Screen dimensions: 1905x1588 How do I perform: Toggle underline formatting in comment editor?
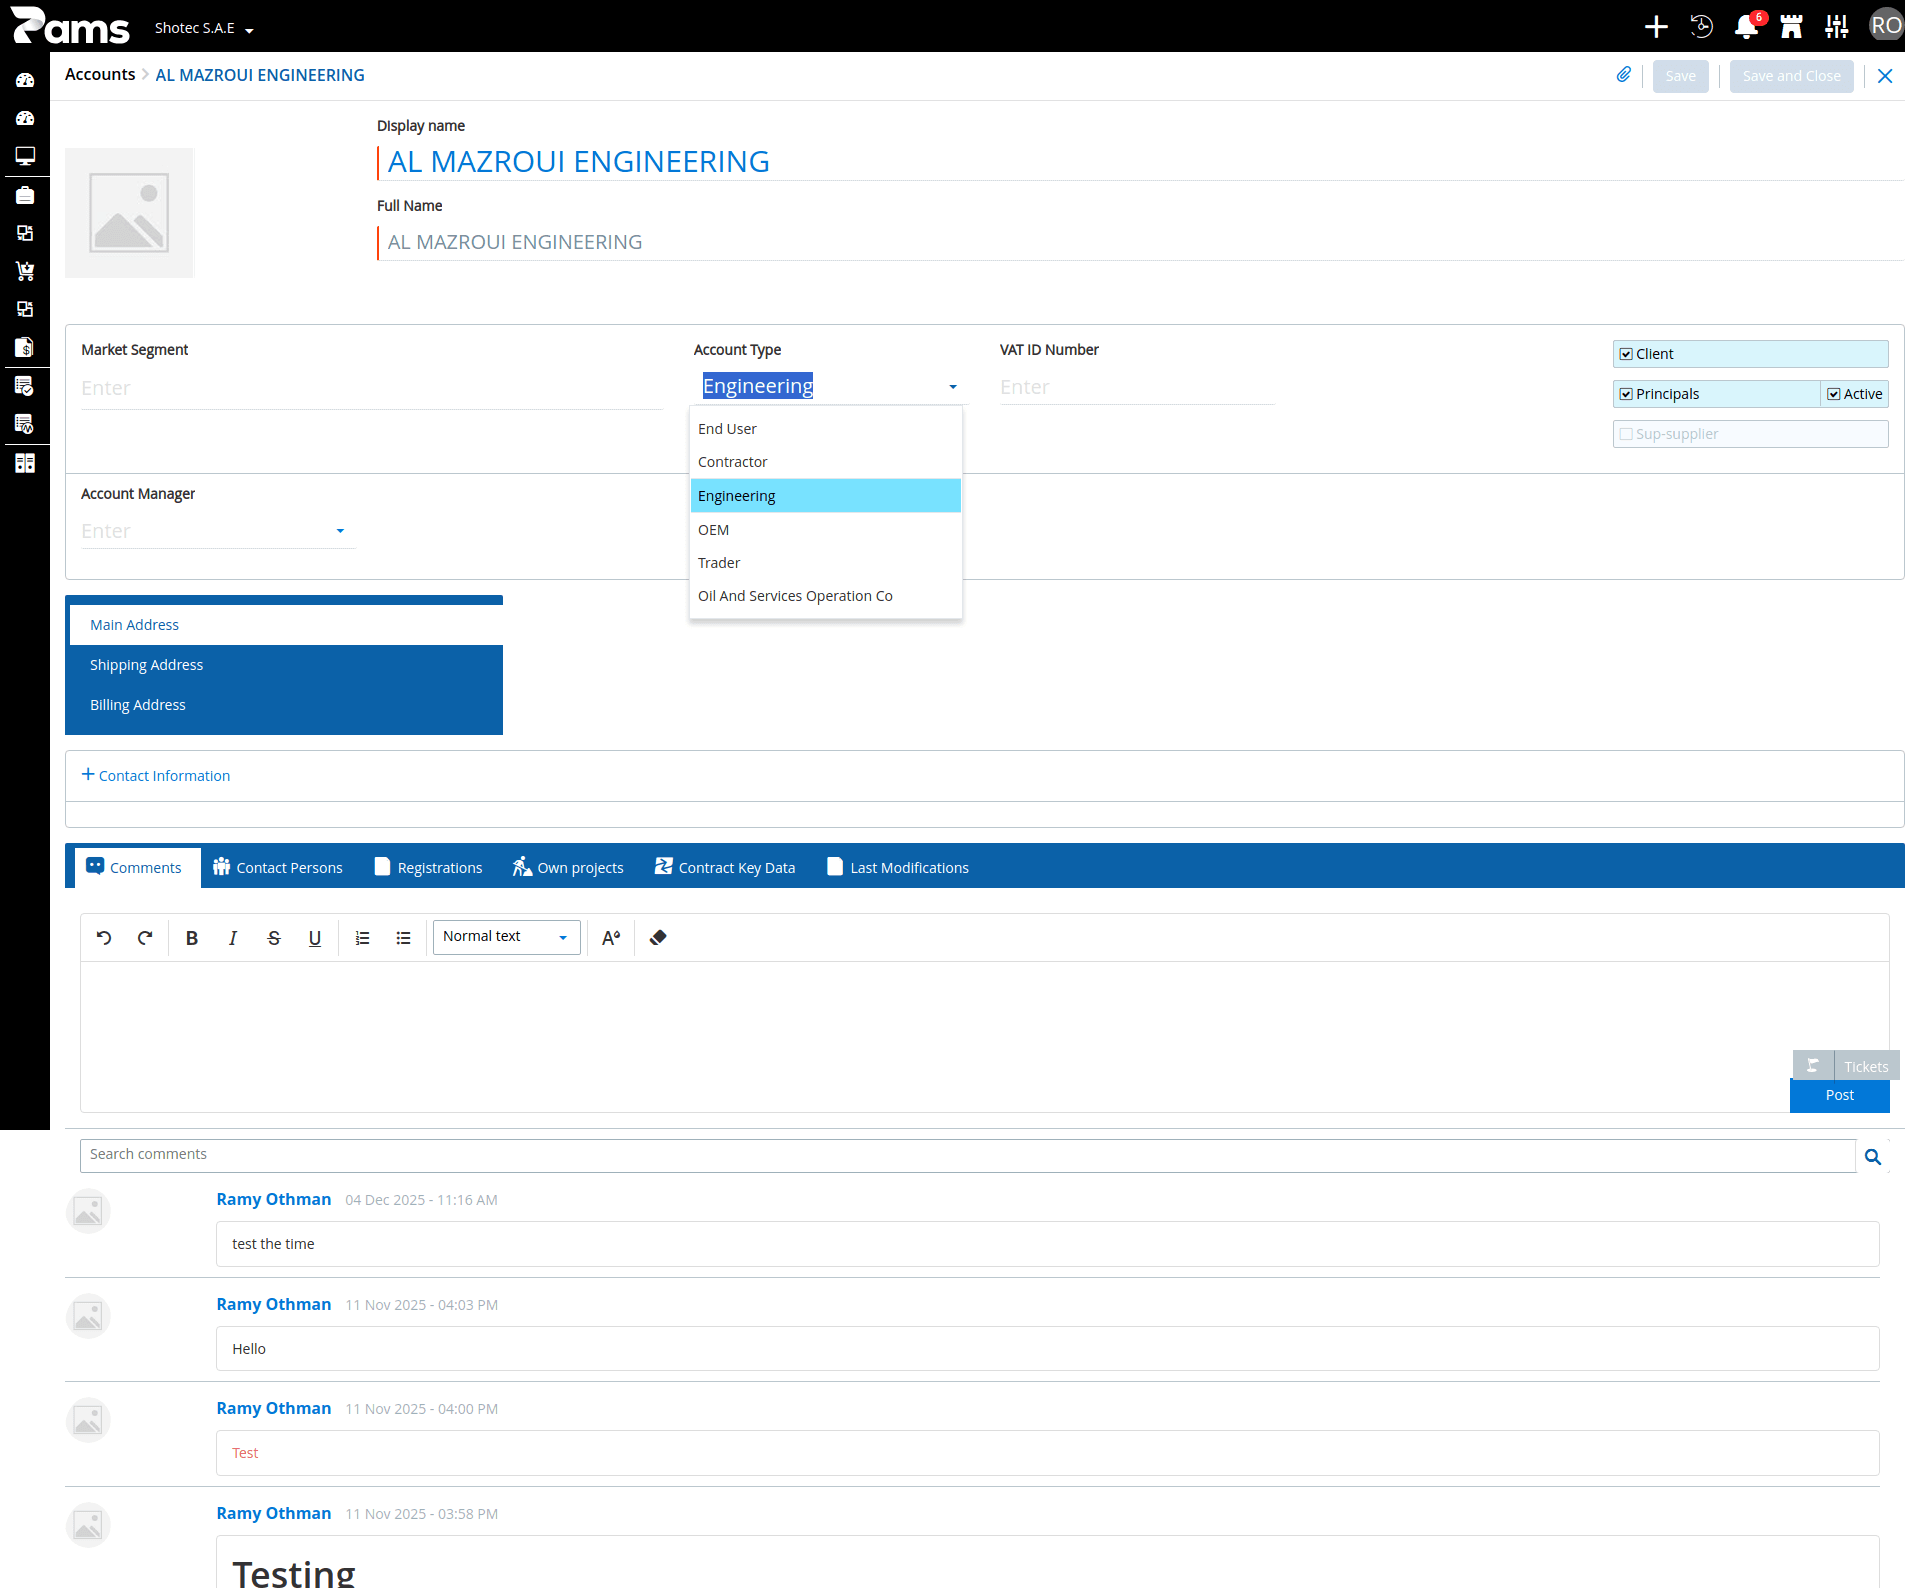click(315, 938)
